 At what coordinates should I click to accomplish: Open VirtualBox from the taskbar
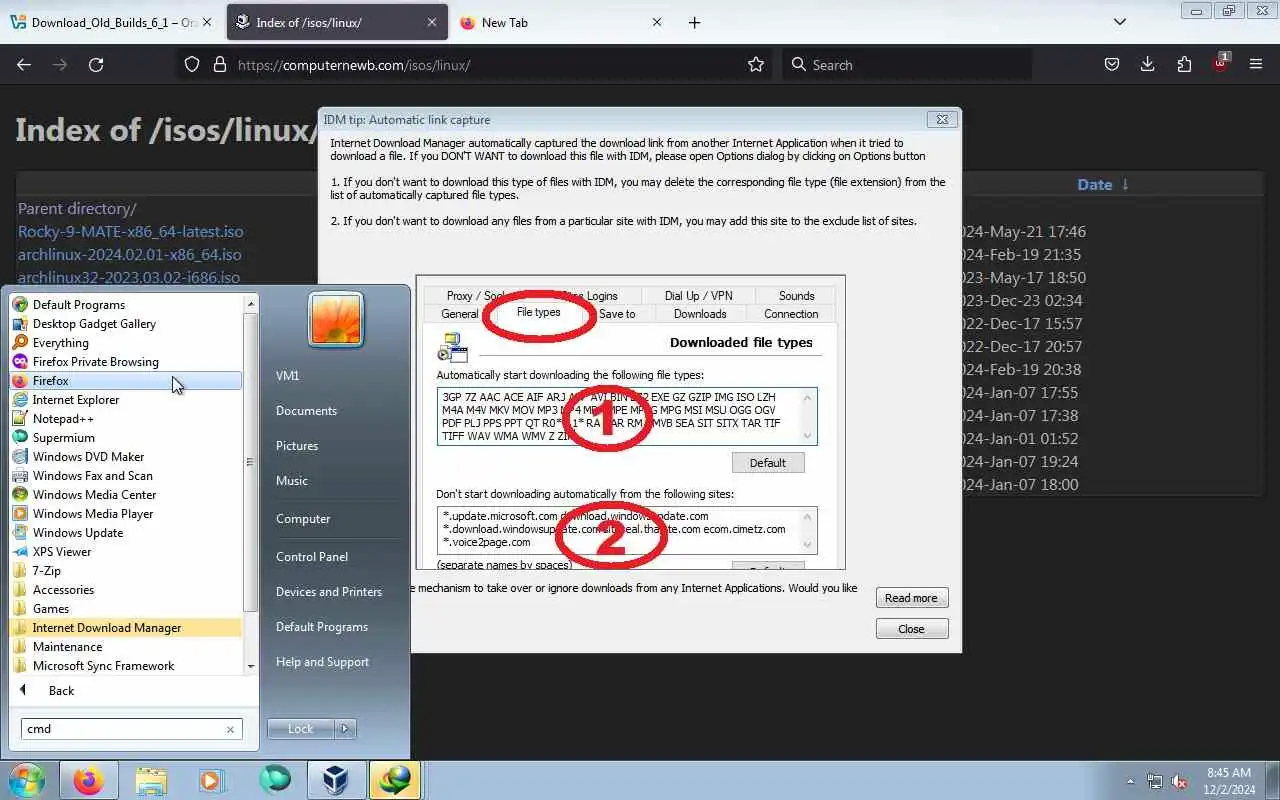click(336, 780)
